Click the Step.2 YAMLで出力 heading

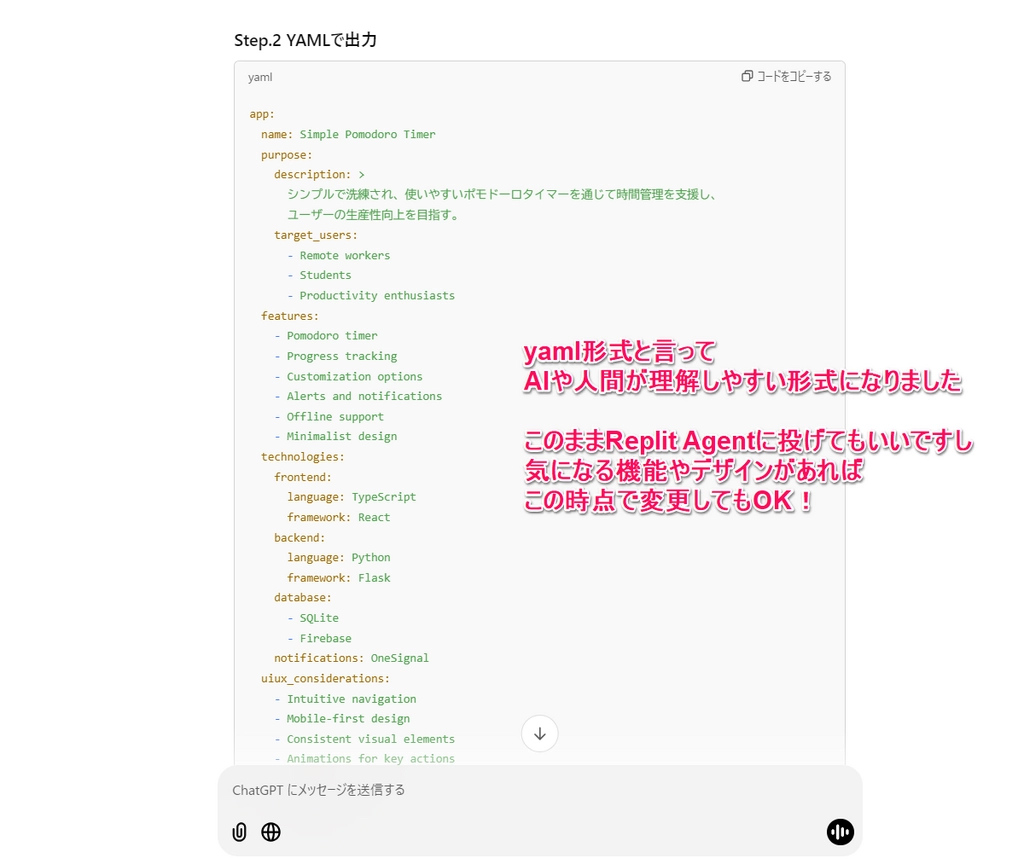[x=306, y=40]
